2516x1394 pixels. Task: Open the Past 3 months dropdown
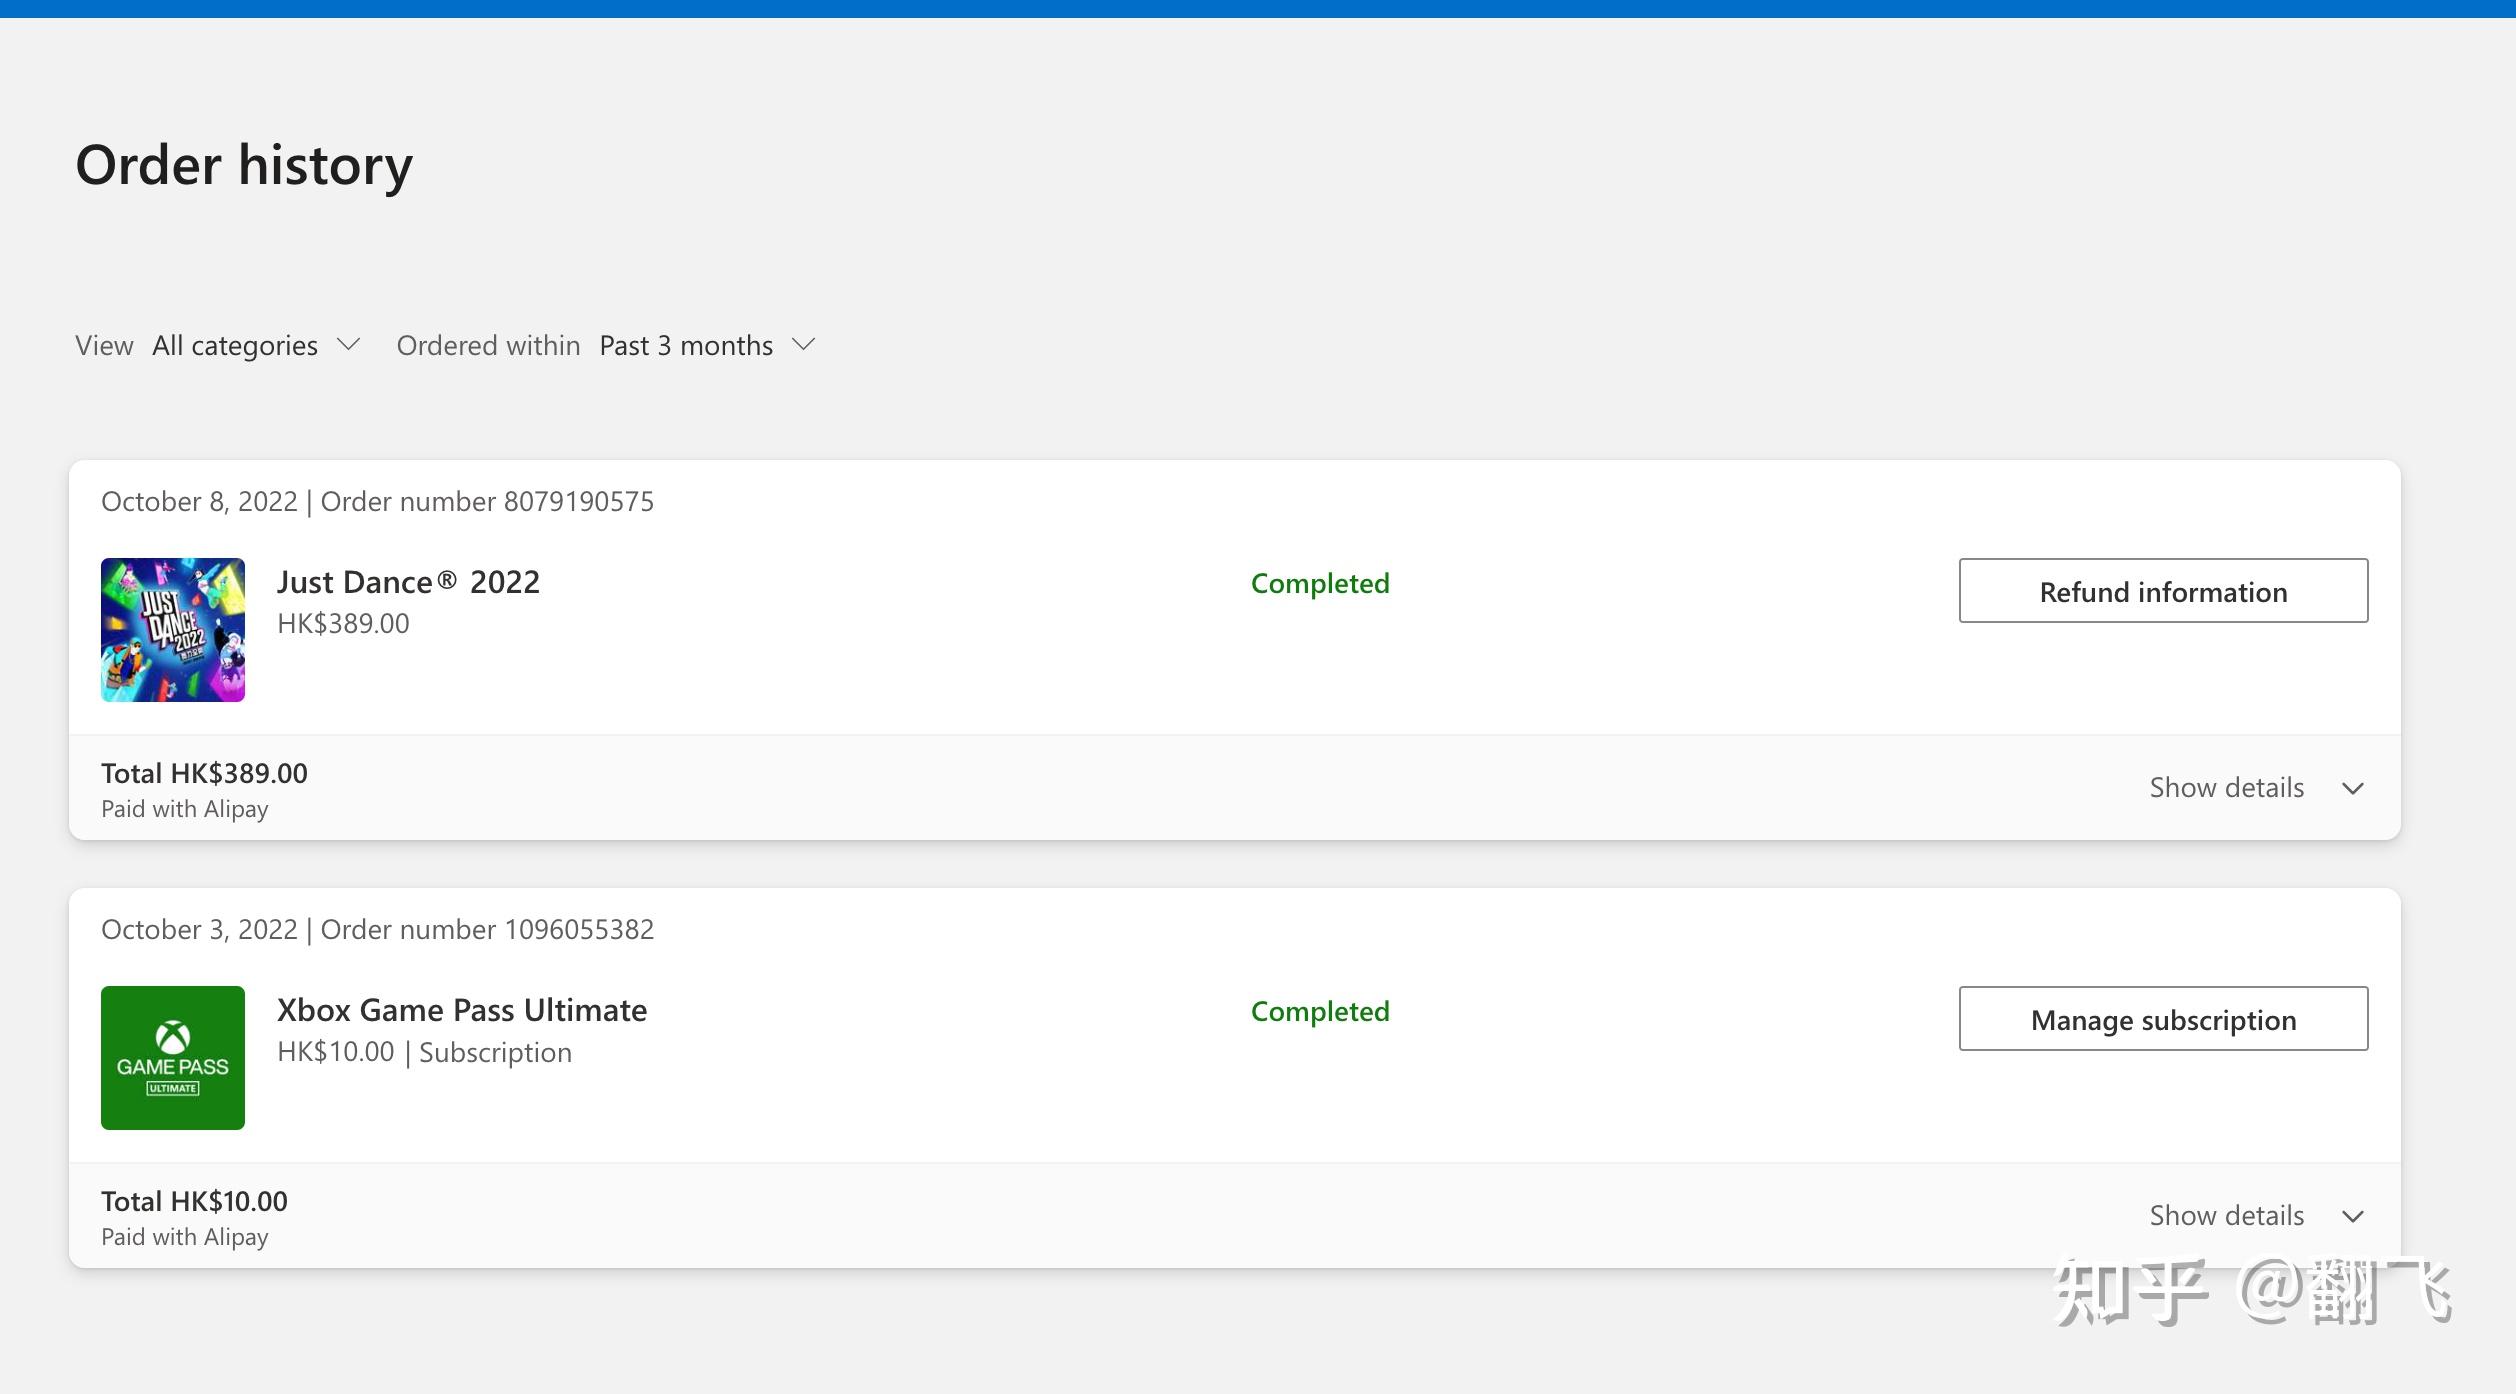point(686,346)
